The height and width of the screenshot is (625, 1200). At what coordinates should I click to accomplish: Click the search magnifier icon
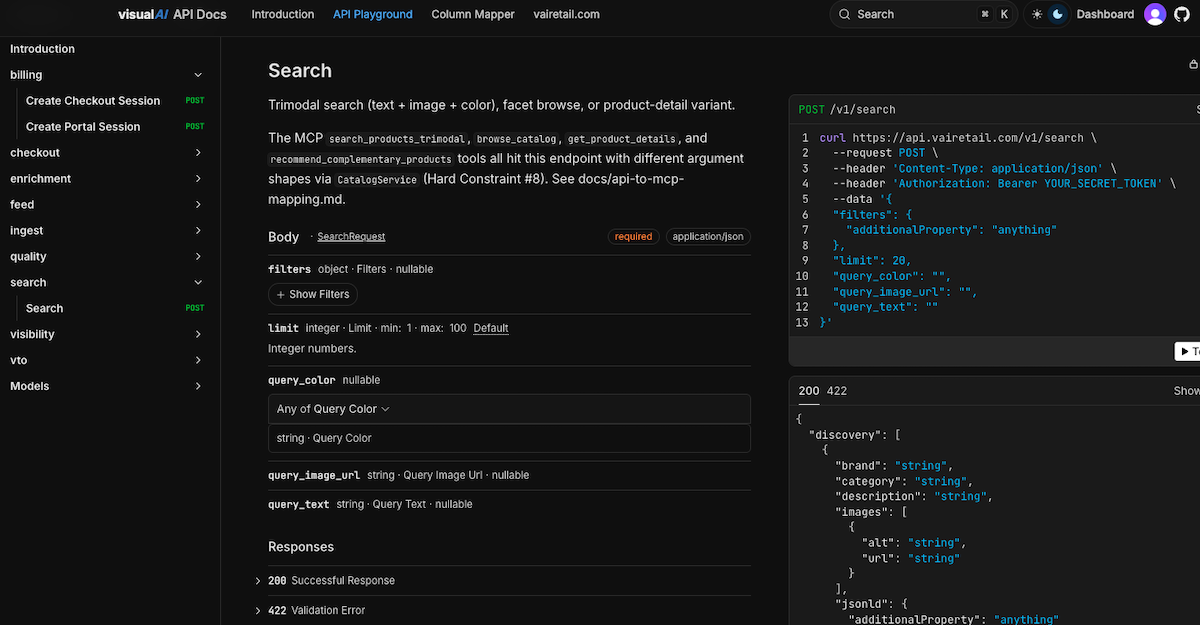coord(845,14)
